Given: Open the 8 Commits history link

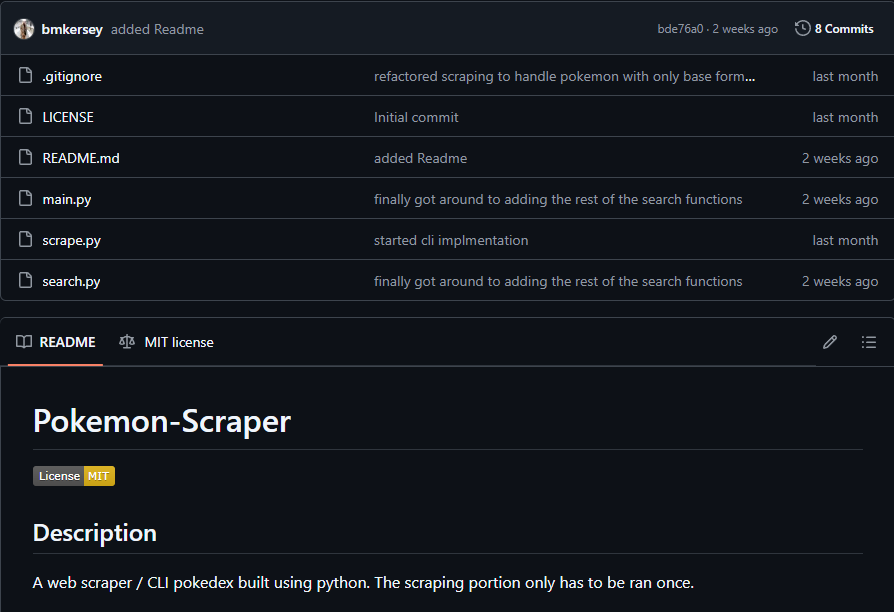Looking at the screenshot, I should click(x=834, y=29).
